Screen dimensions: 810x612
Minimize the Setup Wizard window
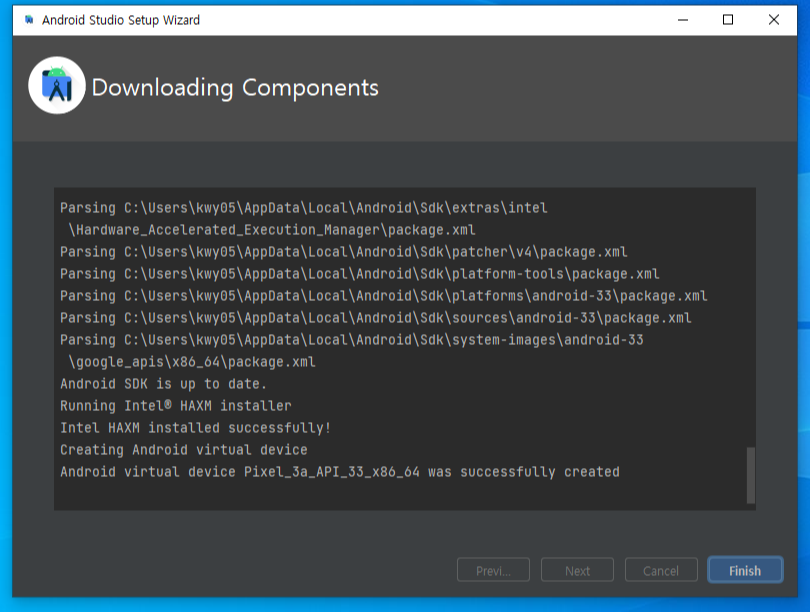pyautogui.click(x=683, y=20)
